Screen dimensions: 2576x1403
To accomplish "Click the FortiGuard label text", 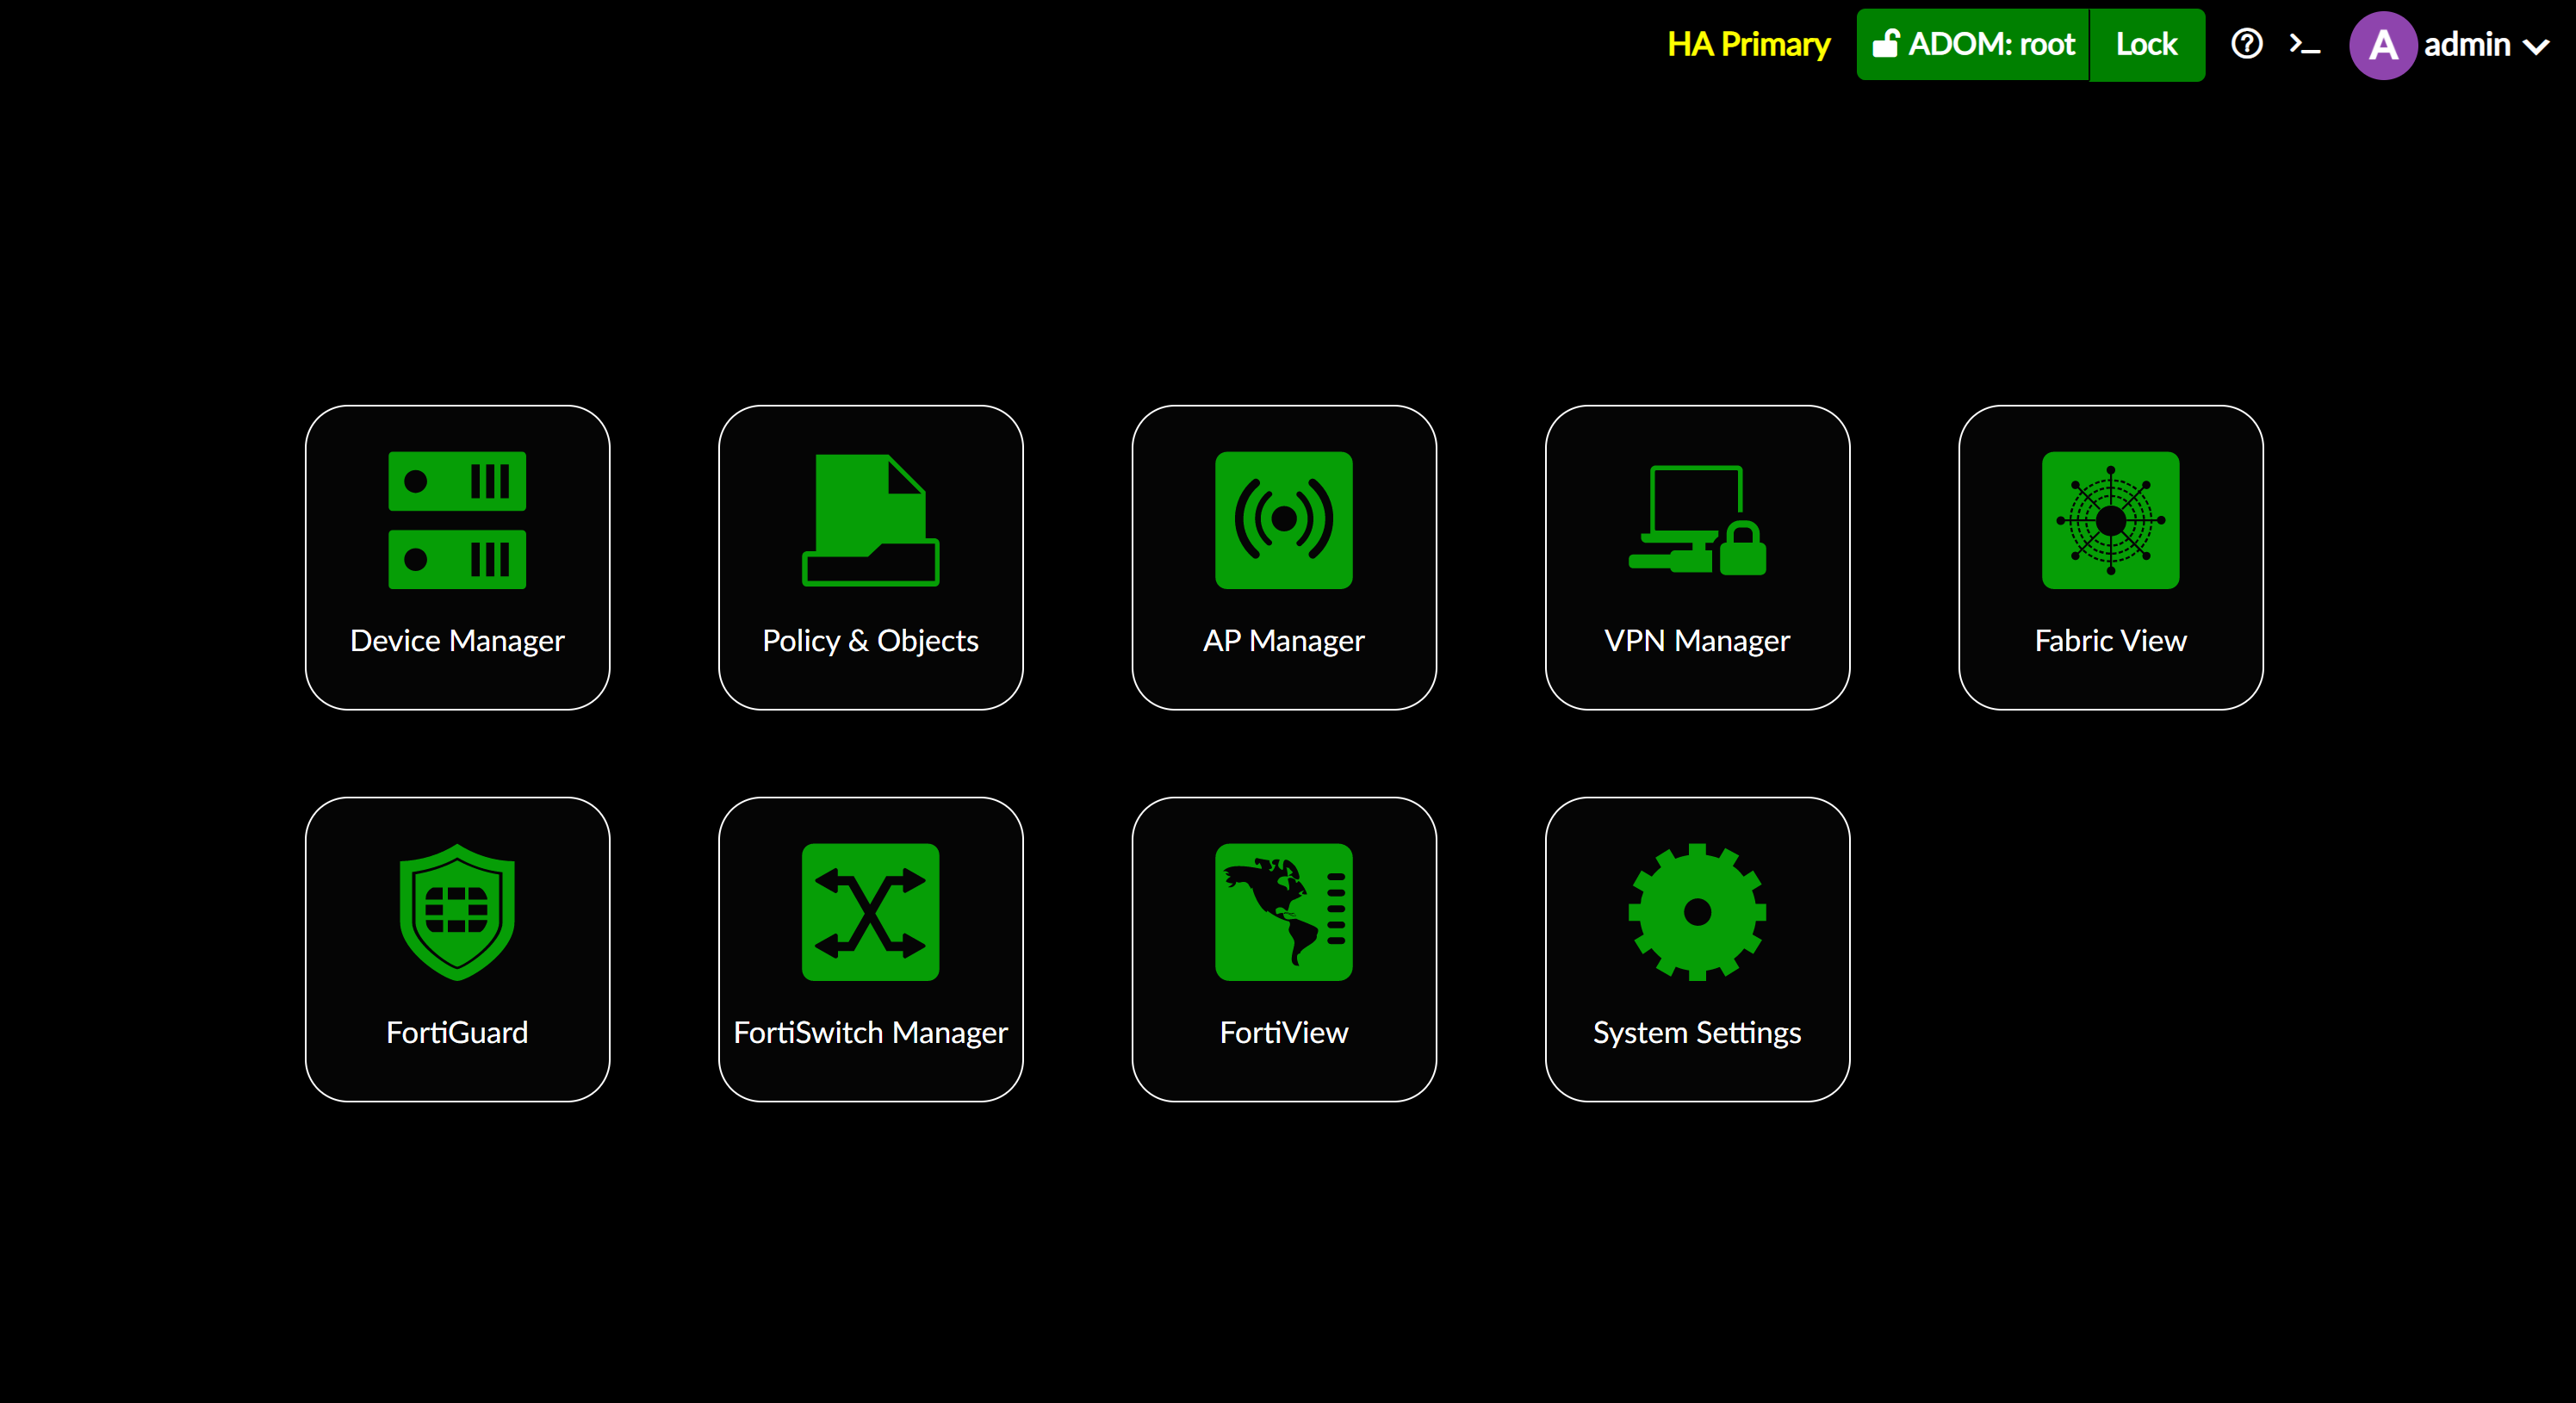I will tap(457, 1033).
